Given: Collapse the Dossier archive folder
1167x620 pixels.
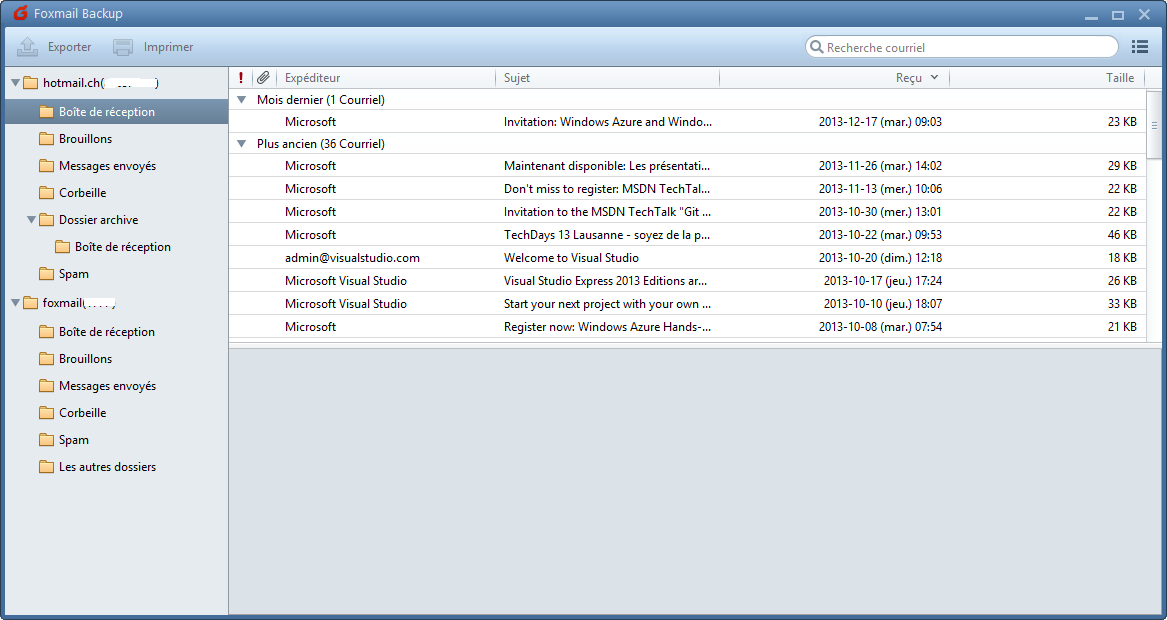Looking at the screenshot, I should click(x=31, y=220).
